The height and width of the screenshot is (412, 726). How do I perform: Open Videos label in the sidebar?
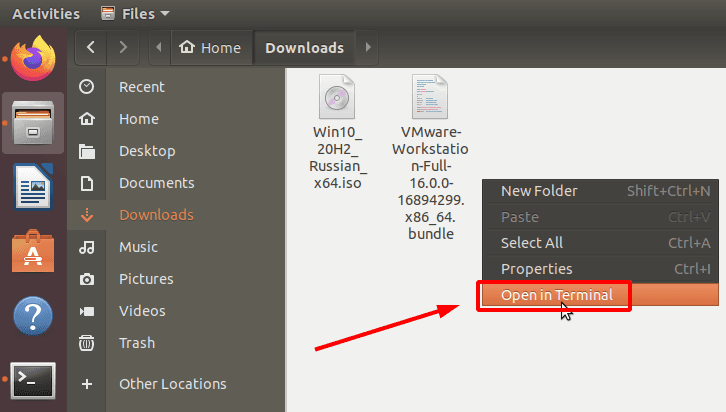click(x=142, y=311)
